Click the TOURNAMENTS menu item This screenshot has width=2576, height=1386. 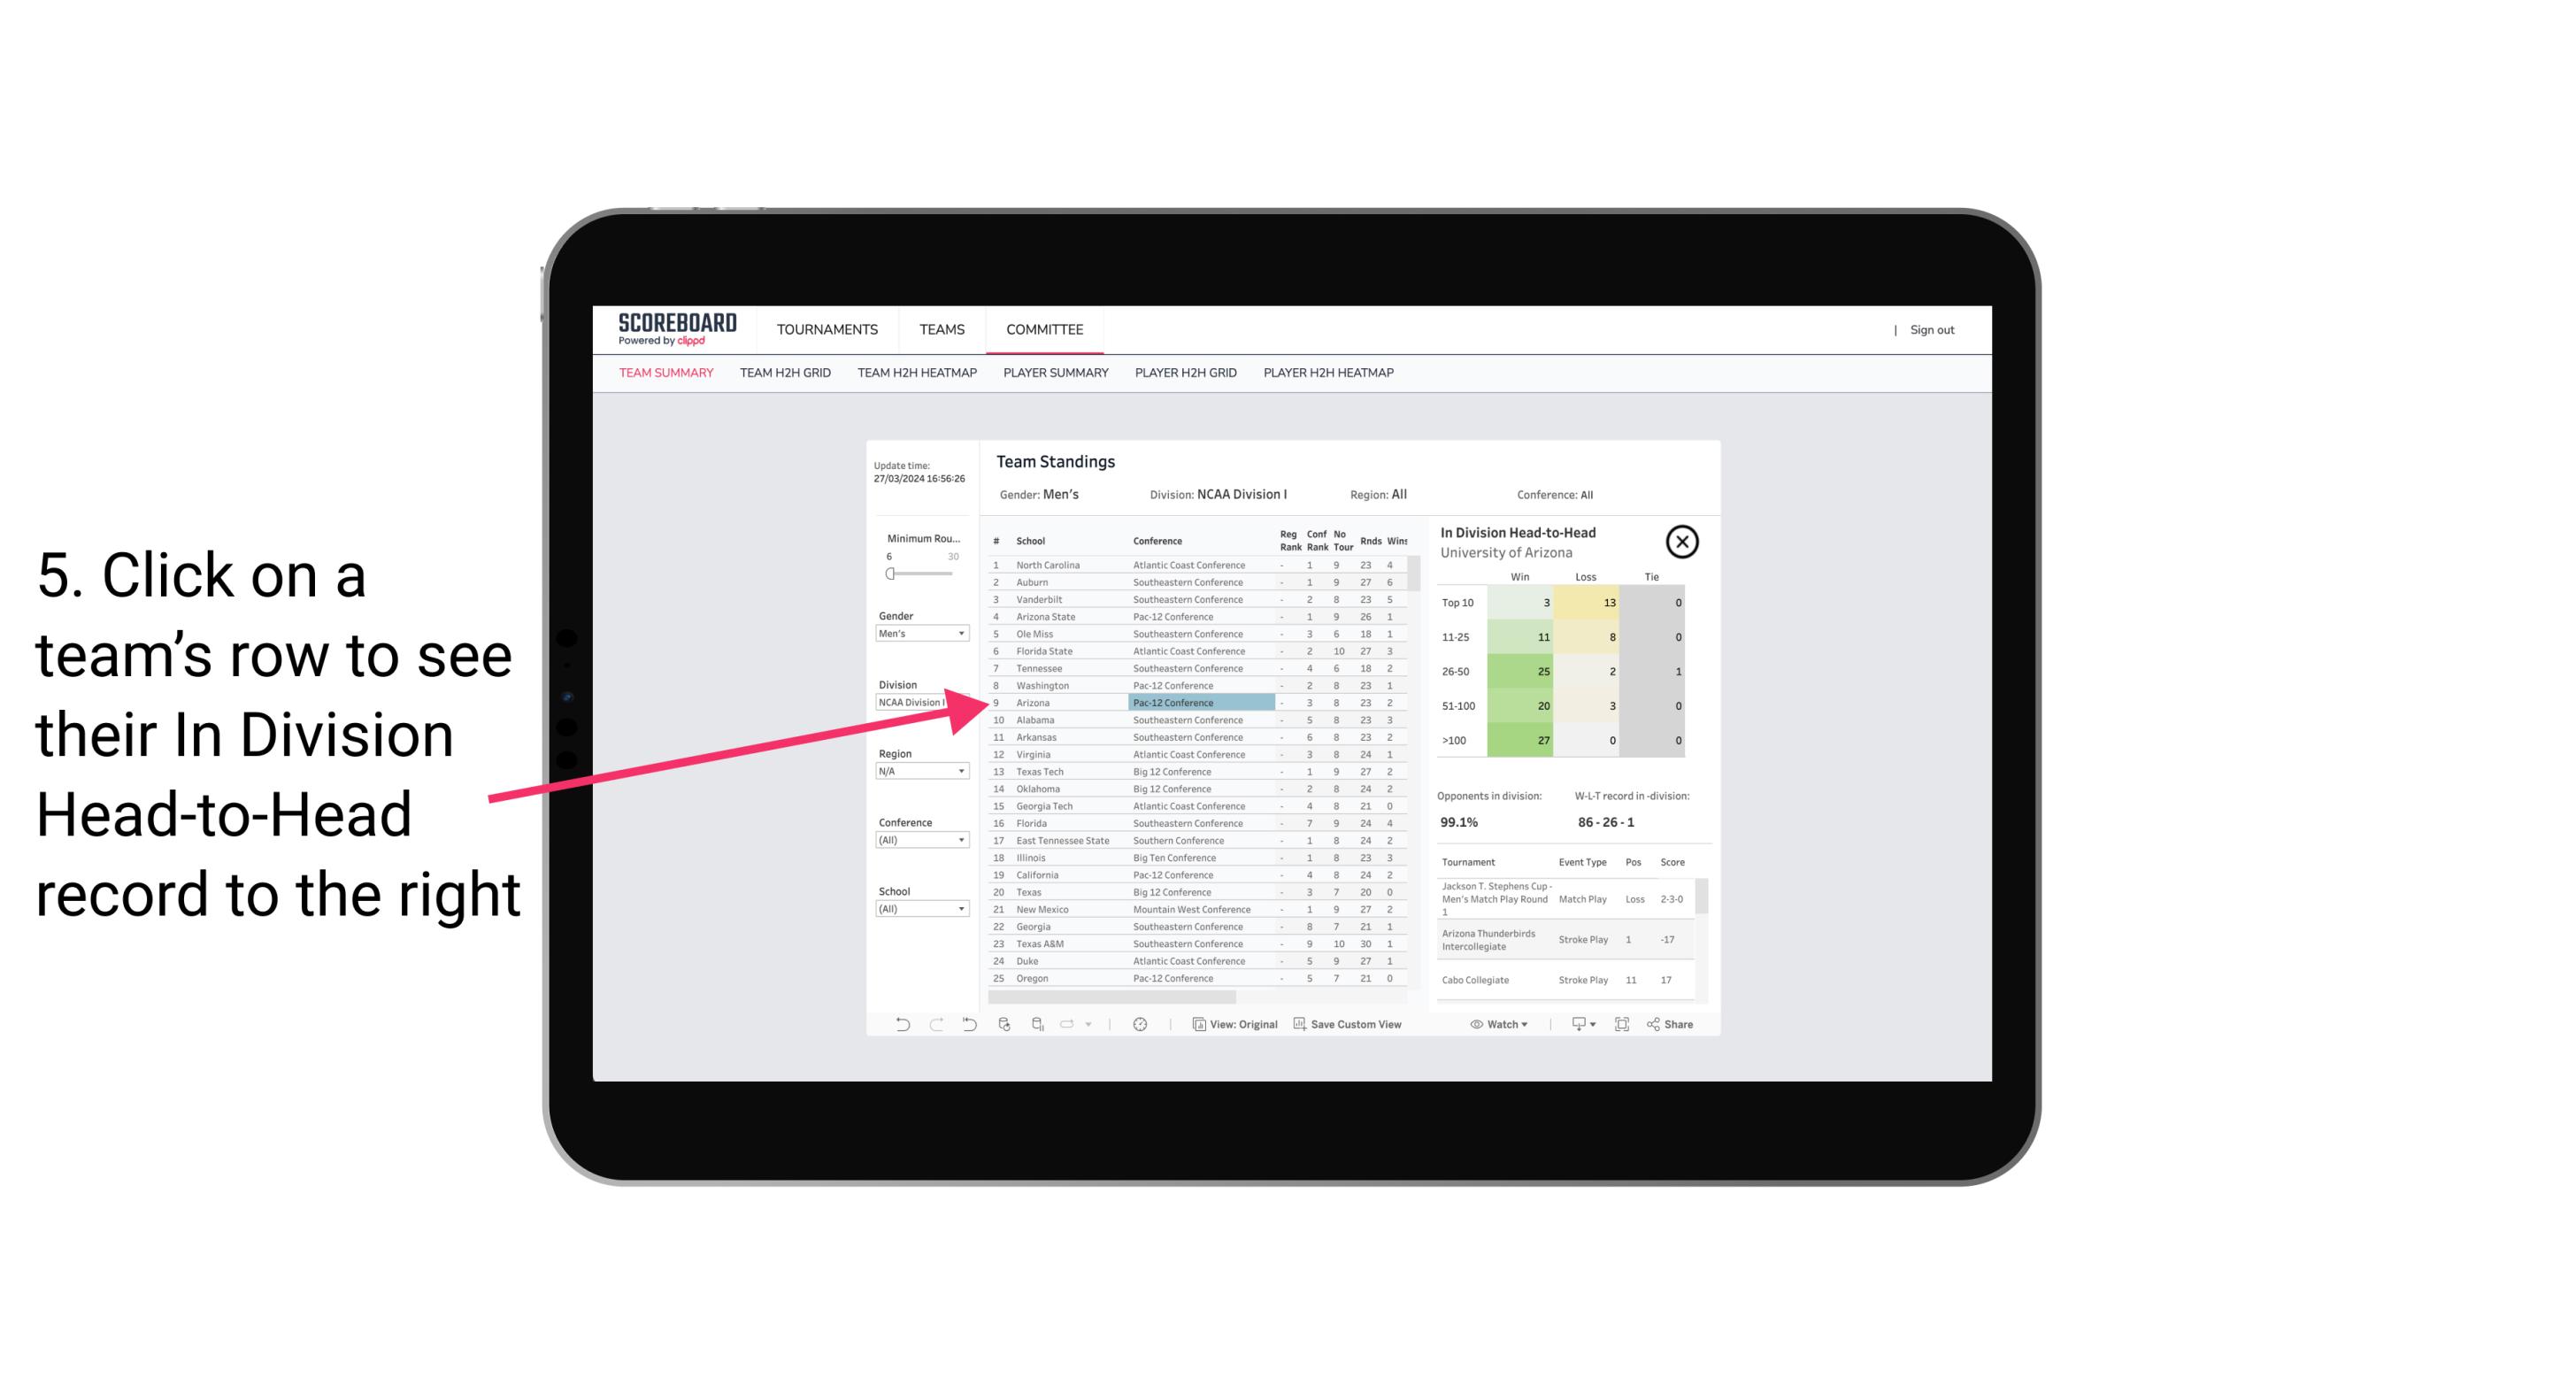(x=826, y=327)
